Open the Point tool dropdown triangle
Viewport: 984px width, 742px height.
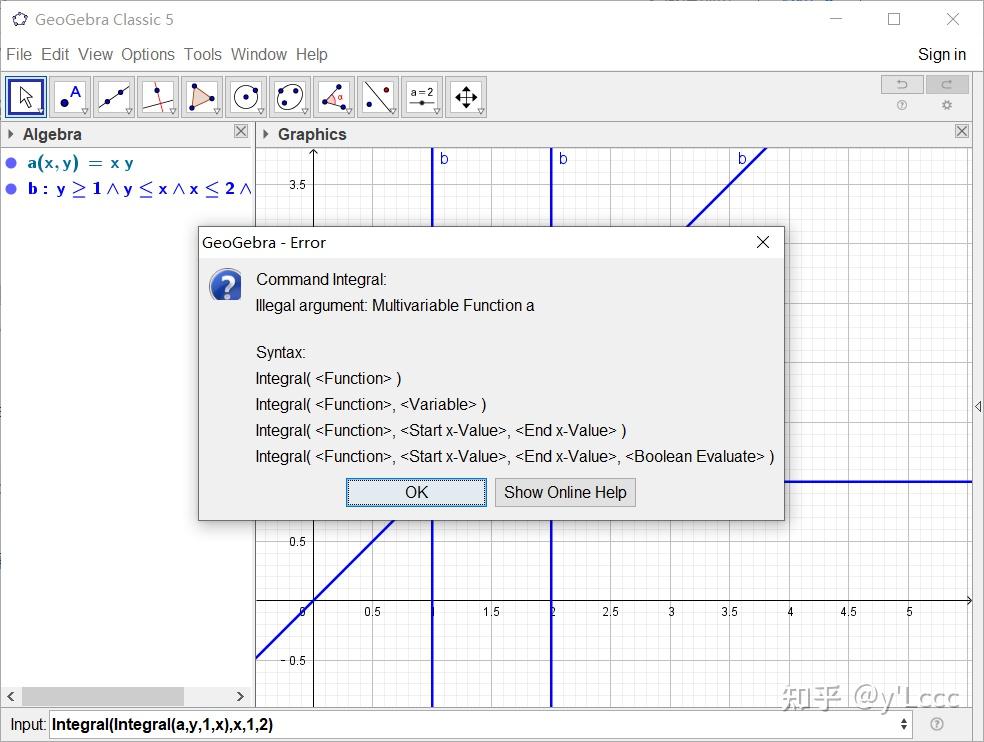point(85,111)
